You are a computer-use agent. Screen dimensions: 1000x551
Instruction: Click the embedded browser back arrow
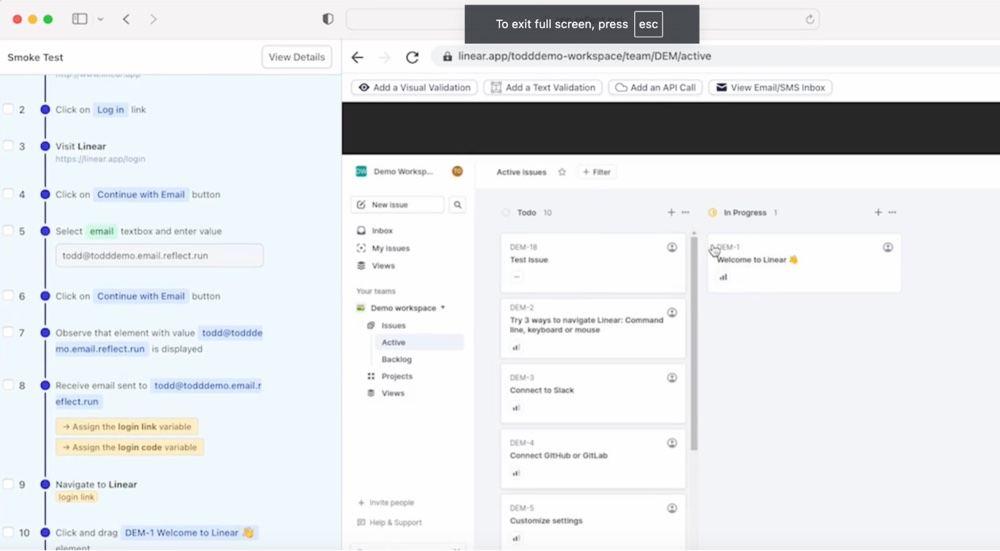(357, 57)
